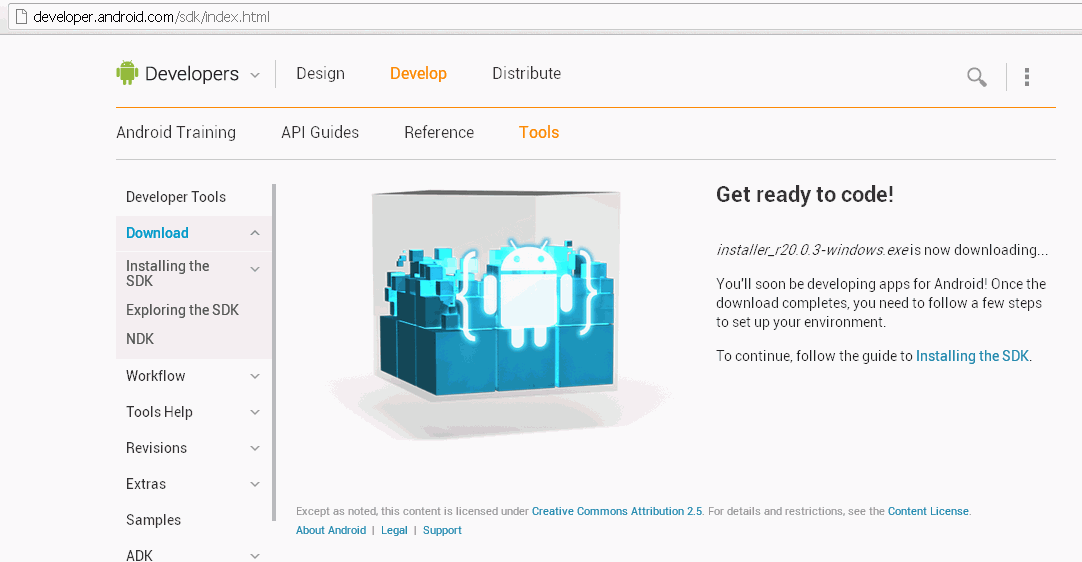Open the vertical dots overflow menu
The height and width of the screenshot is (562, 1082).
tap(1027, 77)
